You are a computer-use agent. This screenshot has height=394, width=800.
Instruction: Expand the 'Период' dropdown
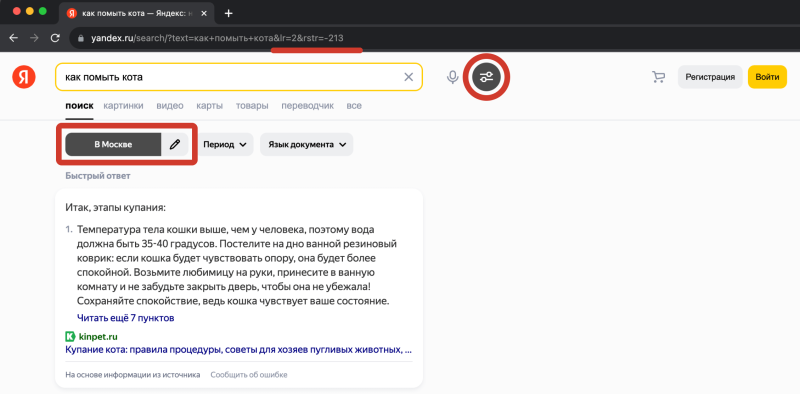[225, 144]
